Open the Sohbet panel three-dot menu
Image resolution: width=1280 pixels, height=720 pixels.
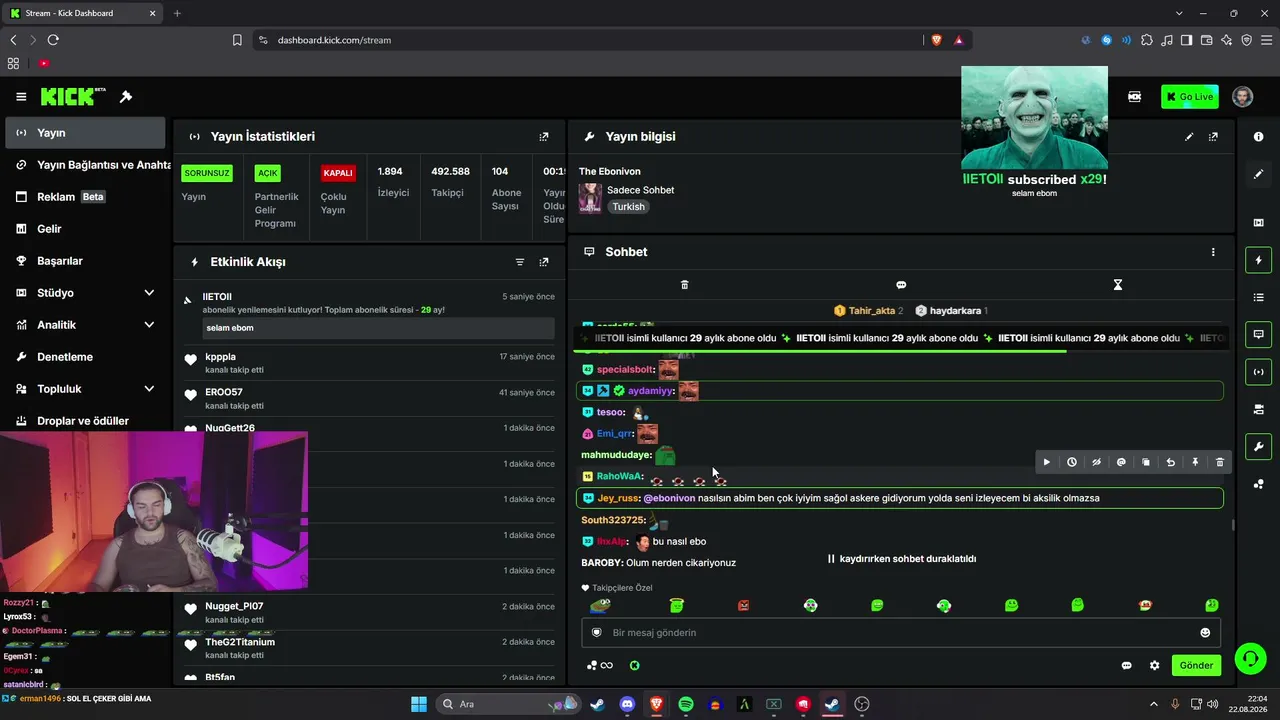[x=1213, y=252]
